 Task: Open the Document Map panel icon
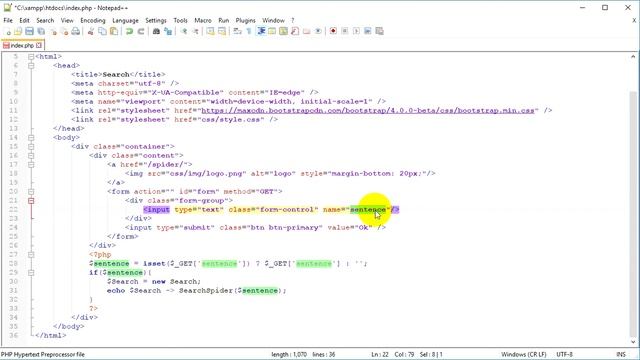coord(284,31)
